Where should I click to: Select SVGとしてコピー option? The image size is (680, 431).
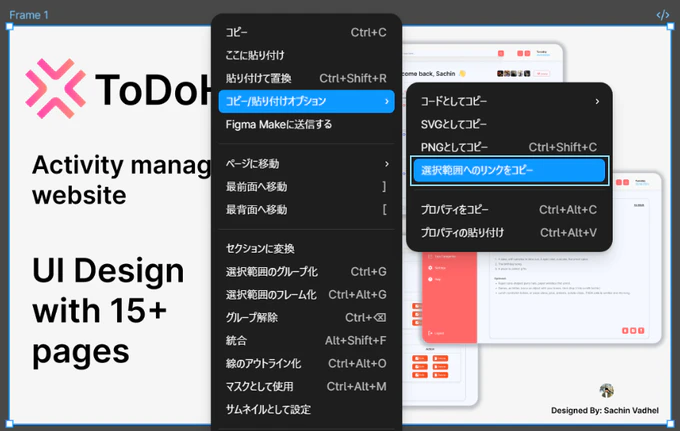pos(509,124)
